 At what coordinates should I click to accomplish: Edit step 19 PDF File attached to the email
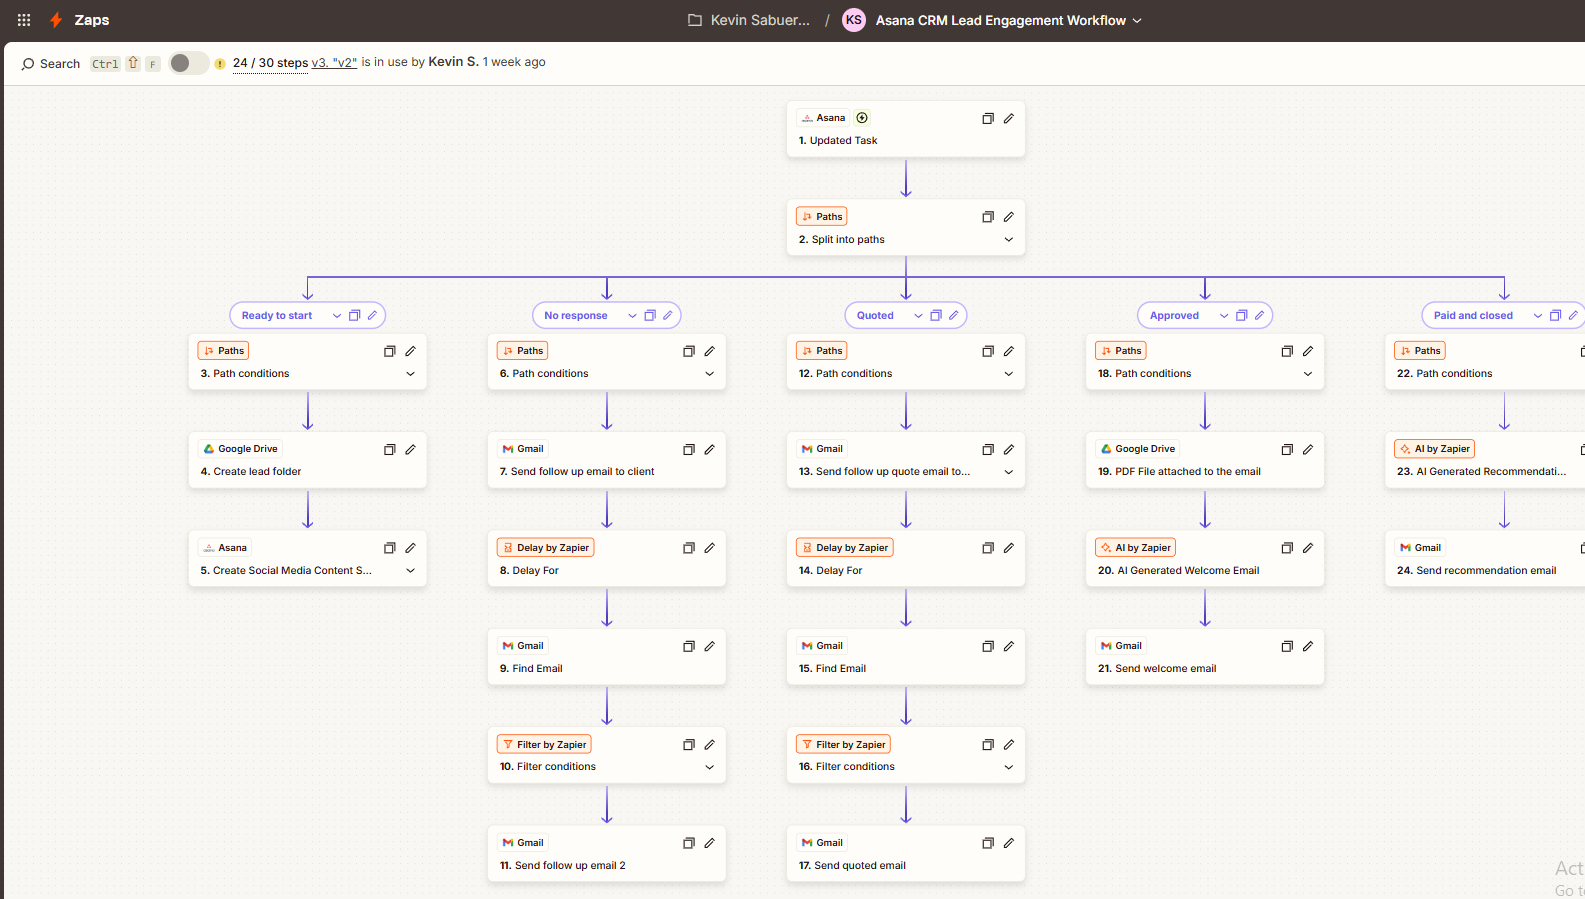click(x=1308, y=450)
